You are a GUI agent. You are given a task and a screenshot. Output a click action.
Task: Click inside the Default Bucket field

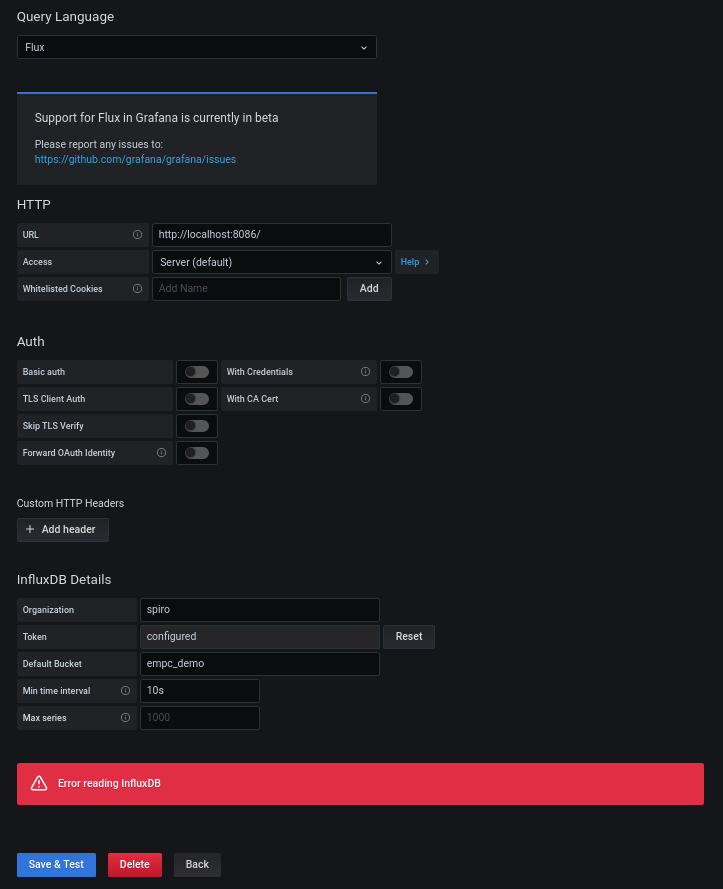click(x=259, y=663)
